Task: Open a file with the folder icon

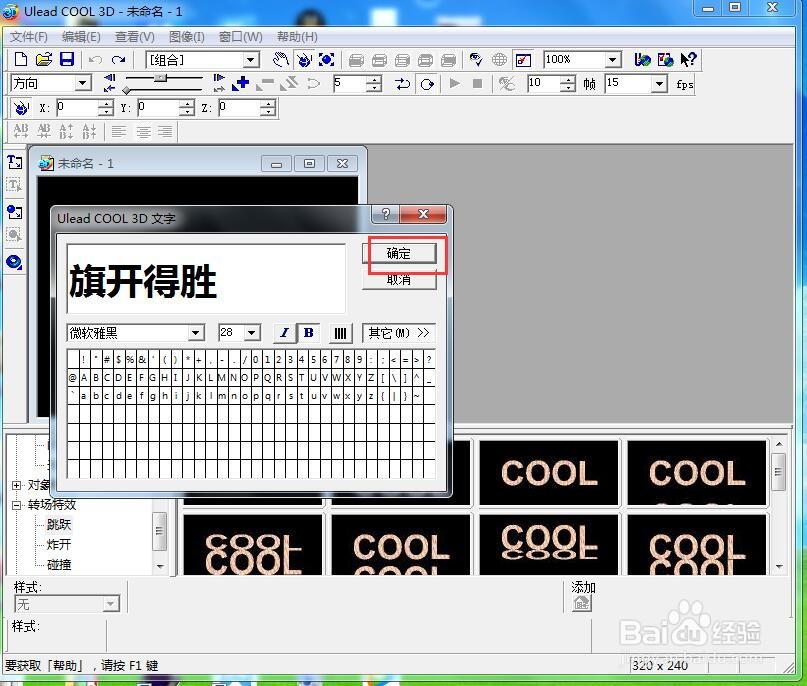Action: (x=44, y=60)
